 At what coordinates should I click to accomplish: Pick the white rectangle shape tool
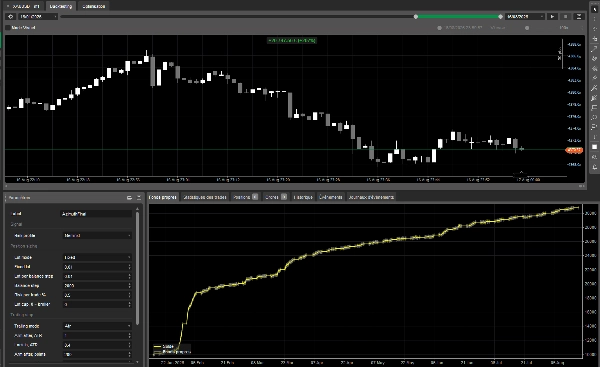point(595,147)
